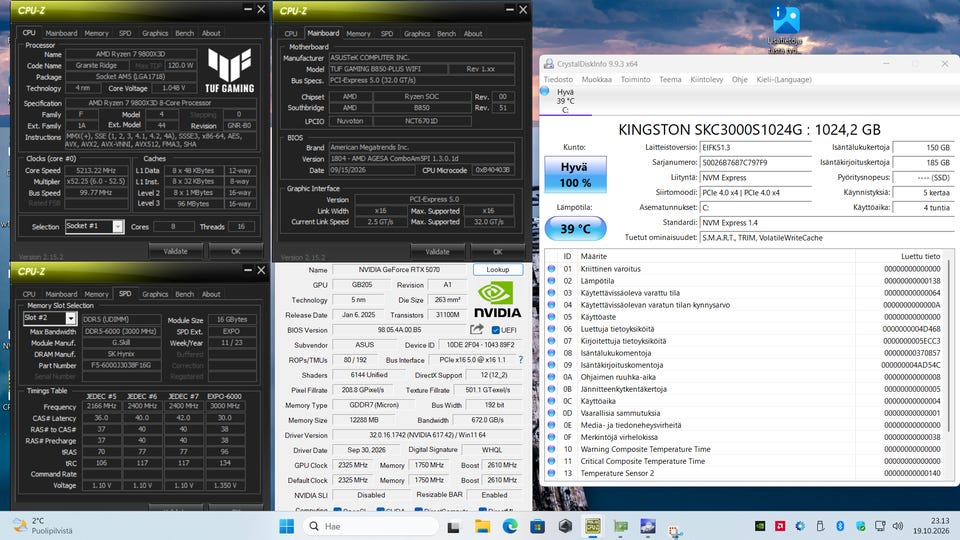Open the Snipping Tool taskbar icon
The image size is (960, 540).
675,530
